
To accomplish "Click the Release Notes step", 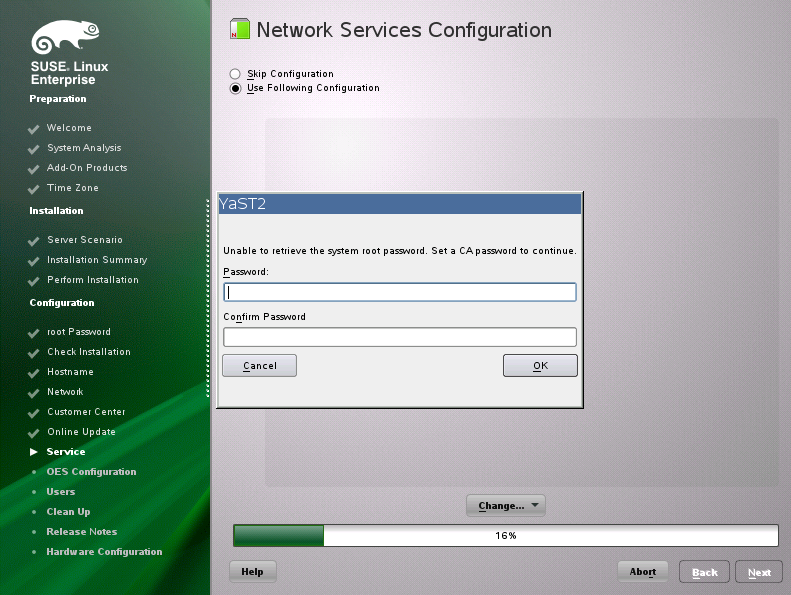I will pyautogui.click(x=82, y=531).
